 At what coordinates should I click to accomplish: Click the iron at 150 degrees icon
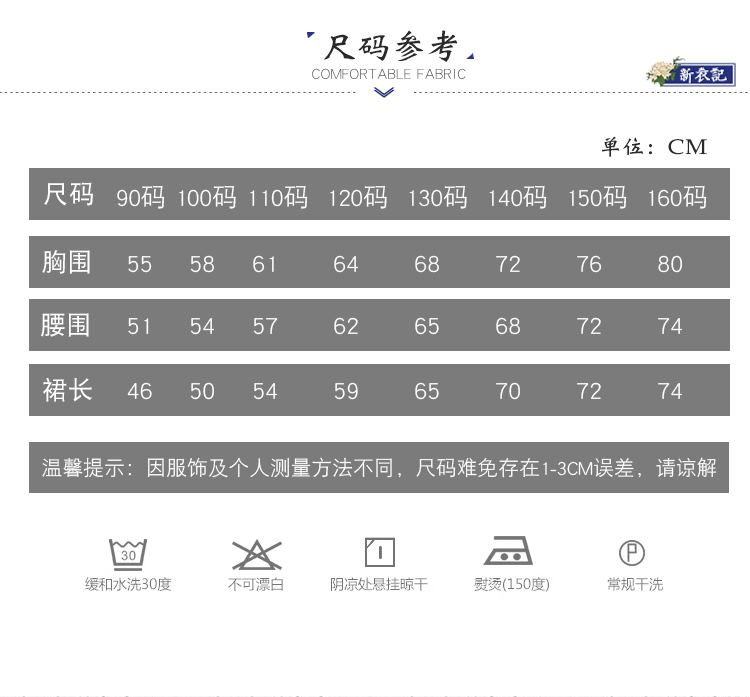(x=510, y=552)
